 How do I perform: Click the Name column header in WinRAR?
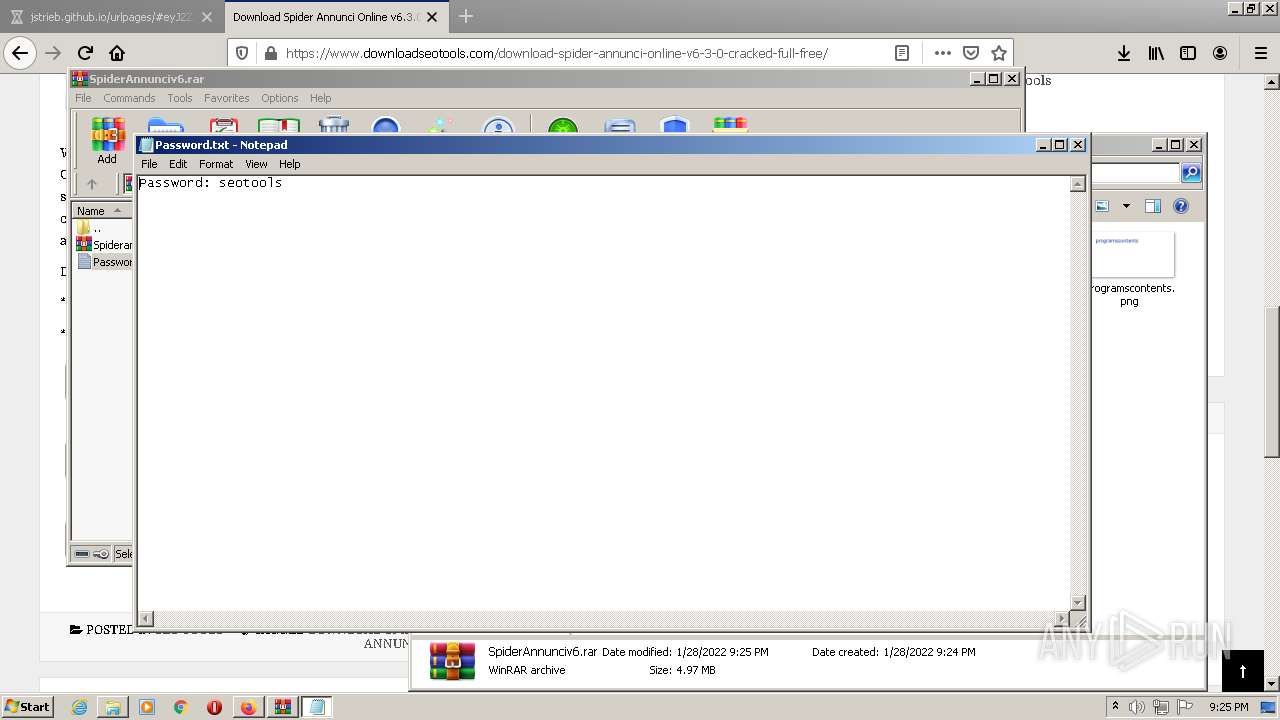tap(102, 211)
